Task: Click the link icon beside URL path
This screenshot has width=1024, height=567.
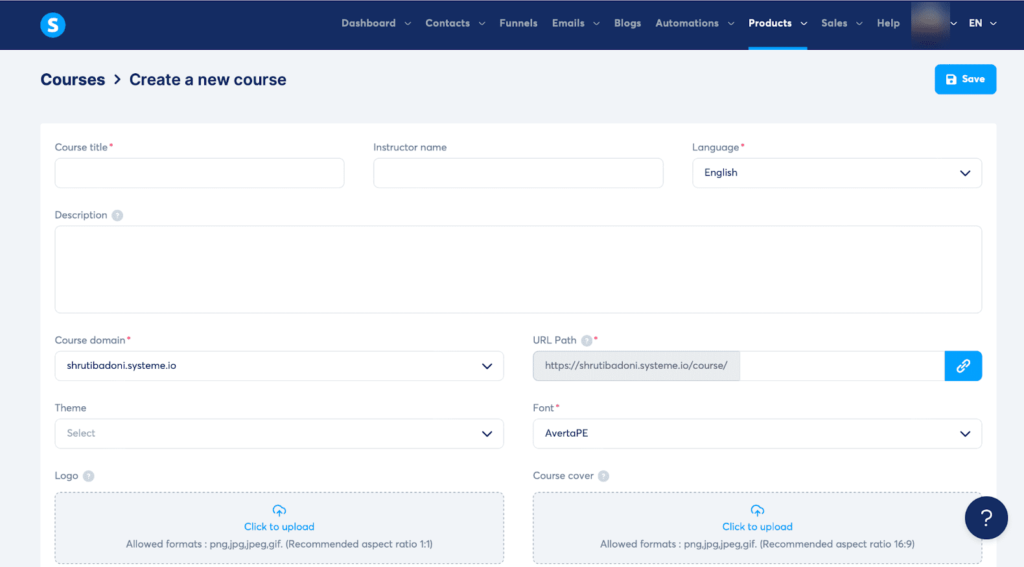Action: [x=963, y=366]
